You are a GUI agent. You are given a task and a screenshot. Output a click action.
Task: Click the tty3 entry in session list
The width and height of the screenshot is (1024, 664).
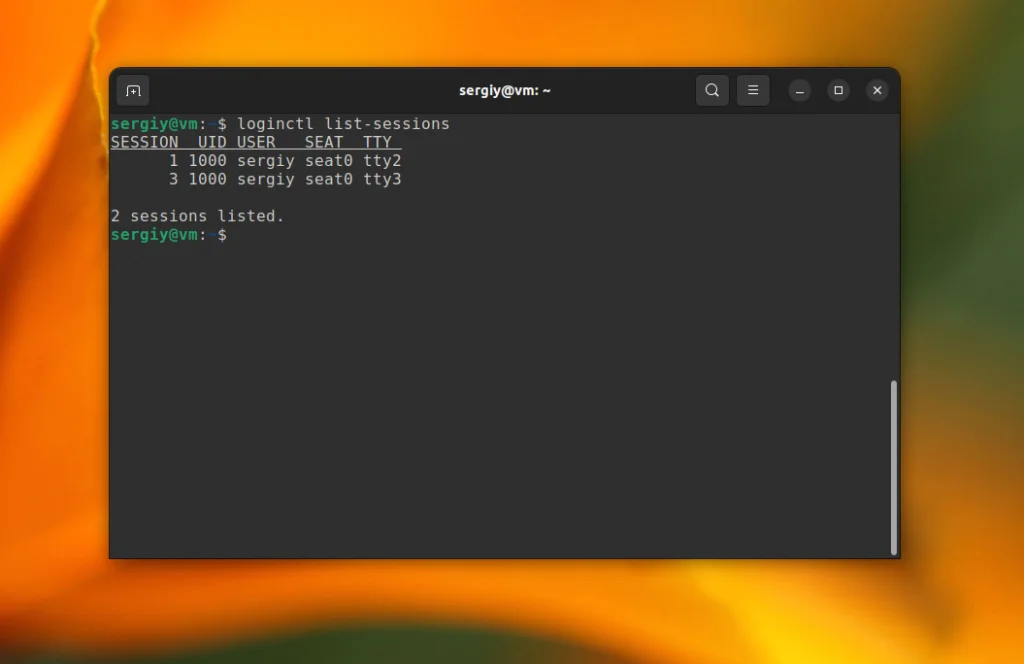pos(383,179)
